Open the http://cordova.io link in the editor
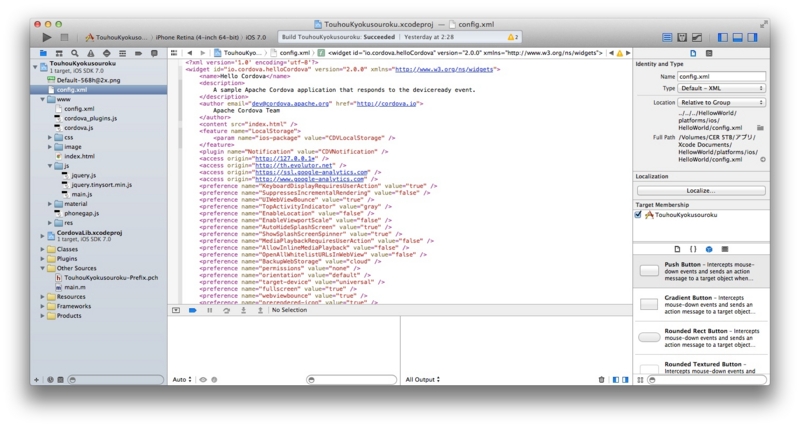 (x=386, y=104)
